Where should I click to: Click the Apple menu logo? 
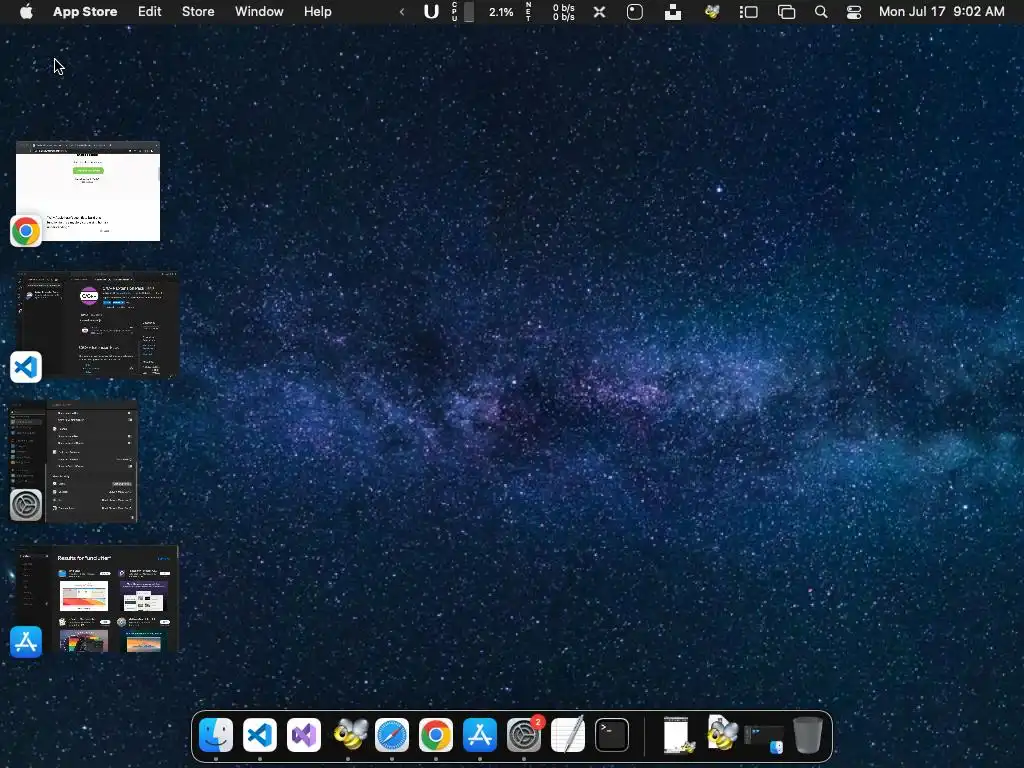pyautogui.click(x=26, y=11)
